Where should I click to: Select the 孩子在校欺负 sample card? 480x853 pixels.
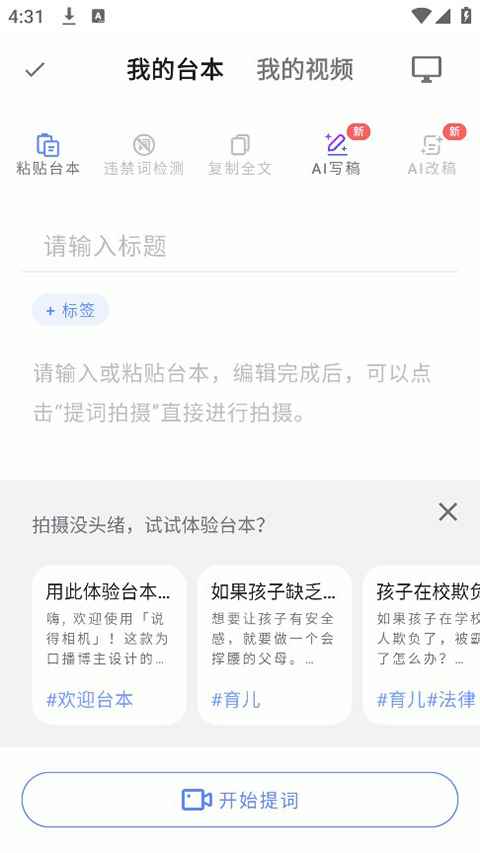422,645
